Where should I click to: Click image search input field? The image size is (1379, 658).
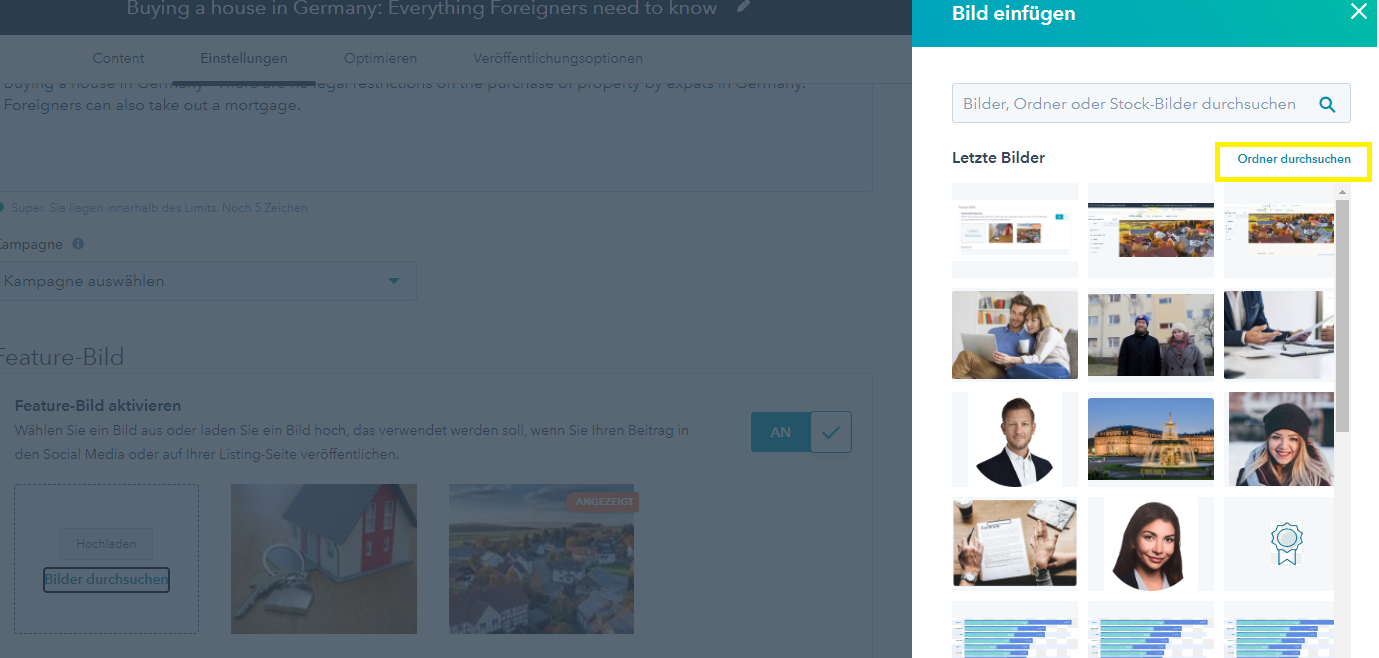tap(1135, 104)
